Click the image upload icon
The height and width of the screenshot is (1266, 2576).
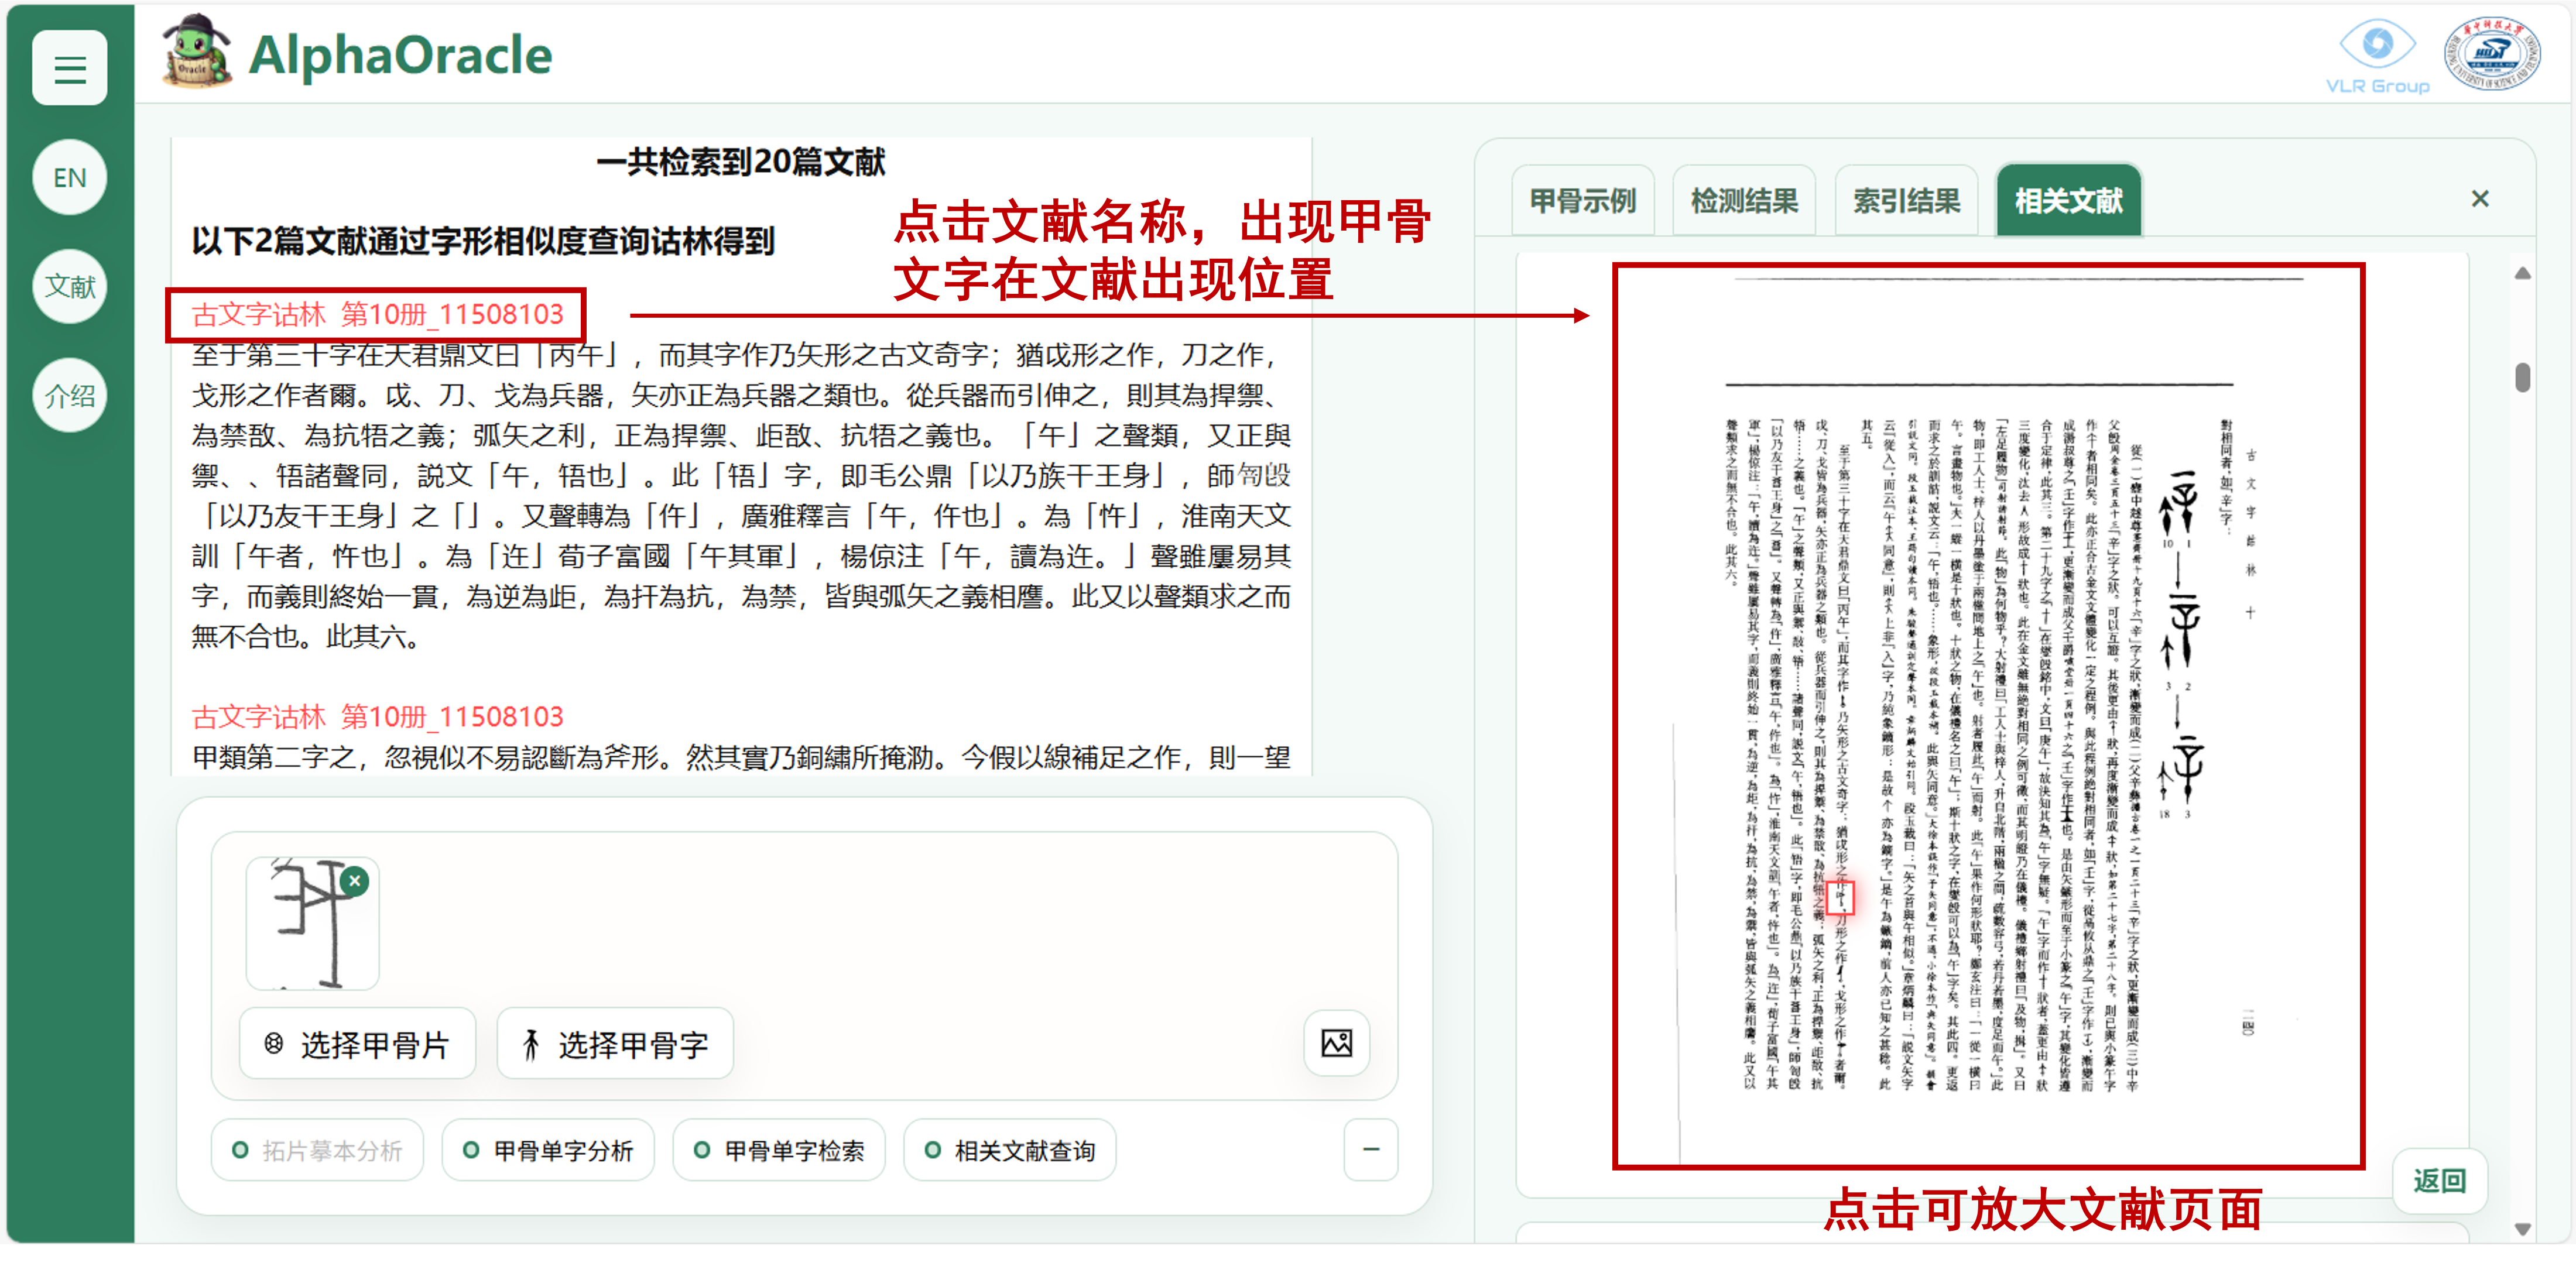pyautogui.click(x=1336, y=1044)
